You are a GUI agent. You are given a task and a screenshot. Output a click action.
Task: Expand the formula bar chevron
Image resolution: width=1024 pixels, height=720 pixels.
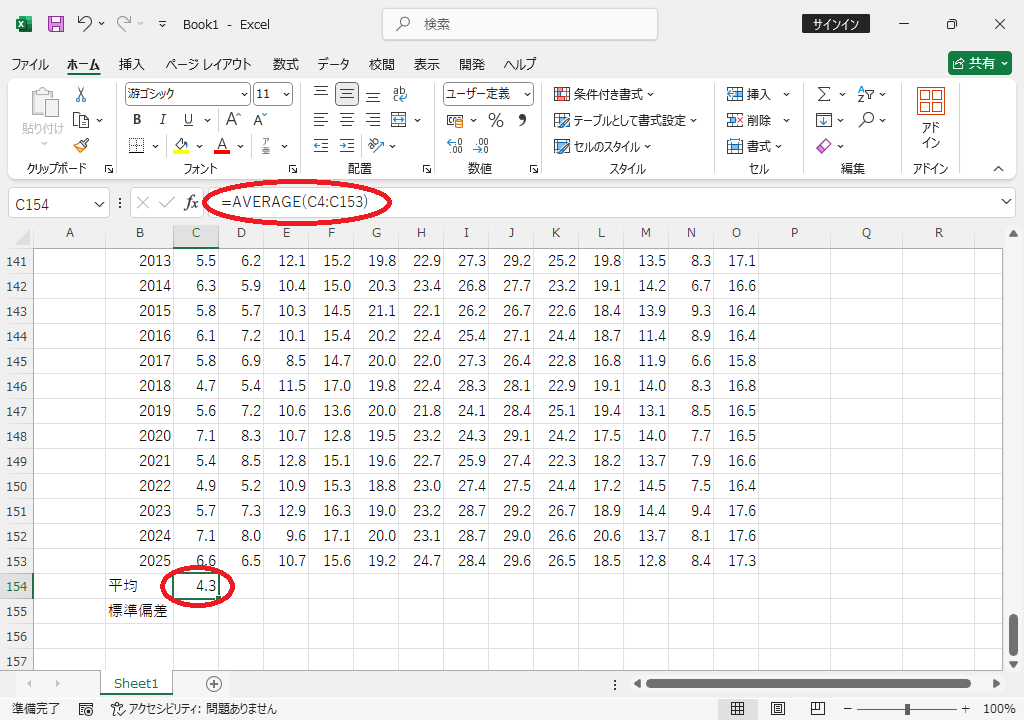click(x=1006, y=202)
